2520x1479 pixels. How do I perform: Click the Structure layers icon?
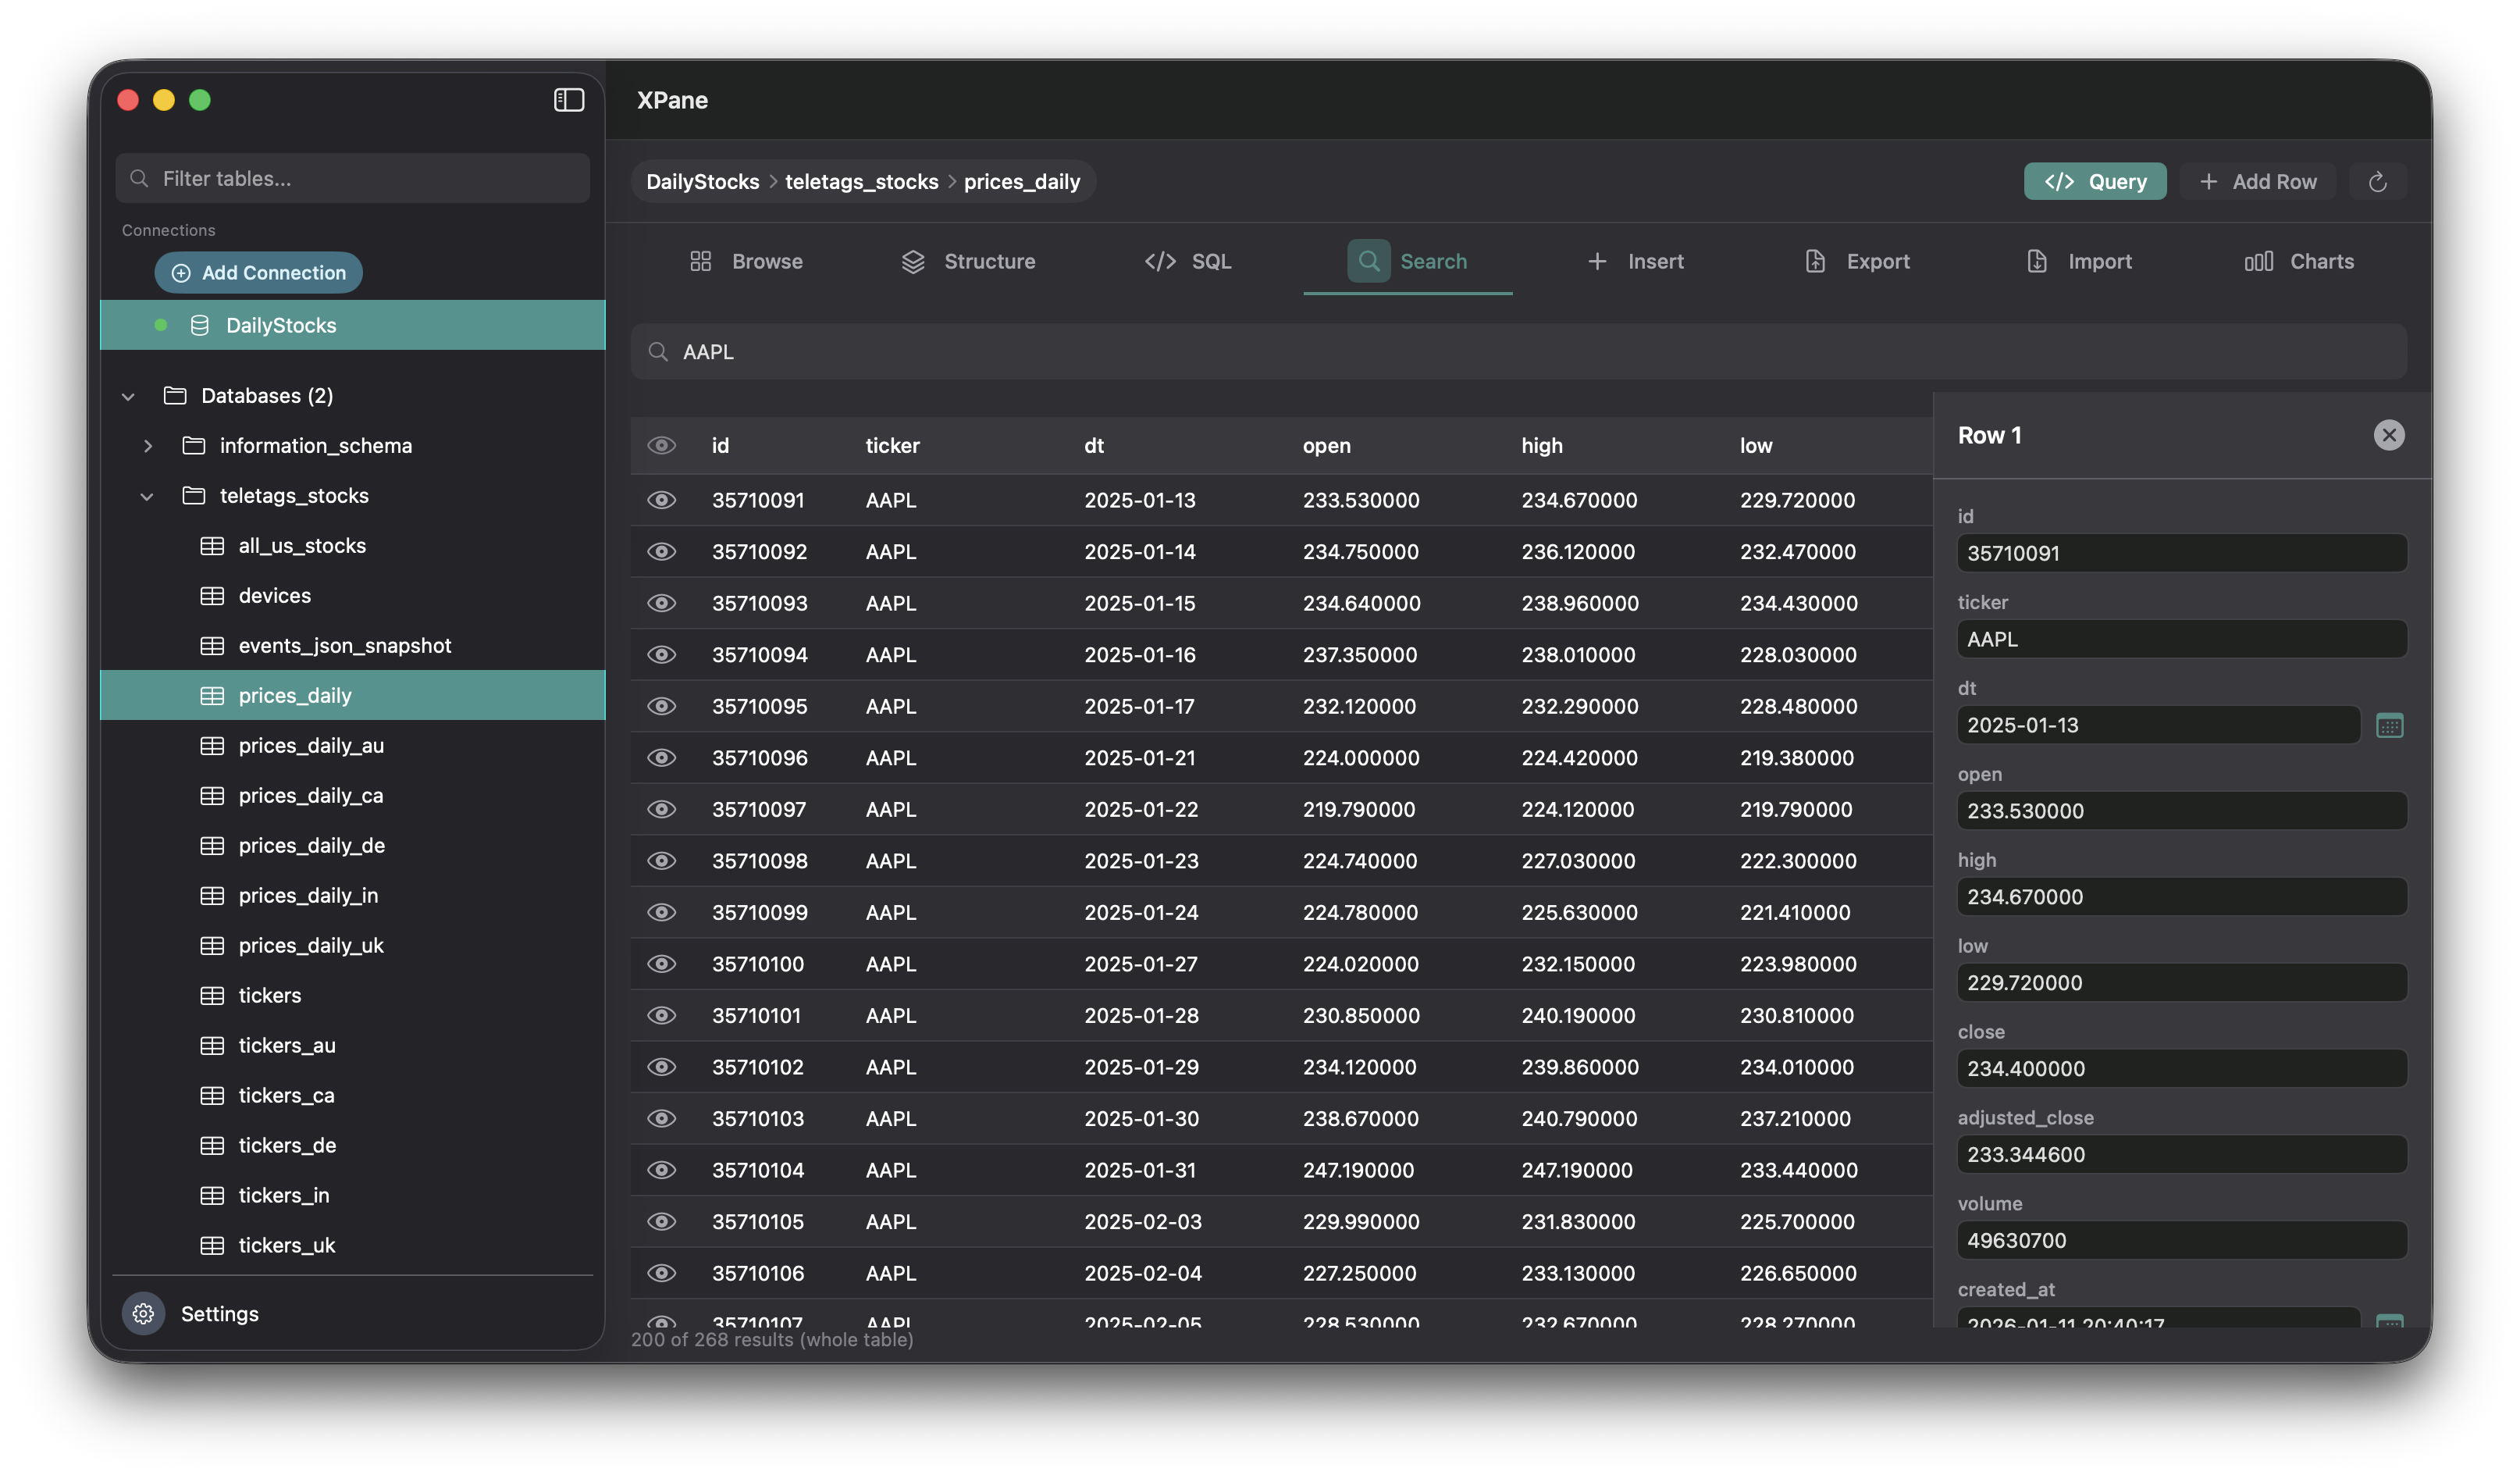coord(913,261)
